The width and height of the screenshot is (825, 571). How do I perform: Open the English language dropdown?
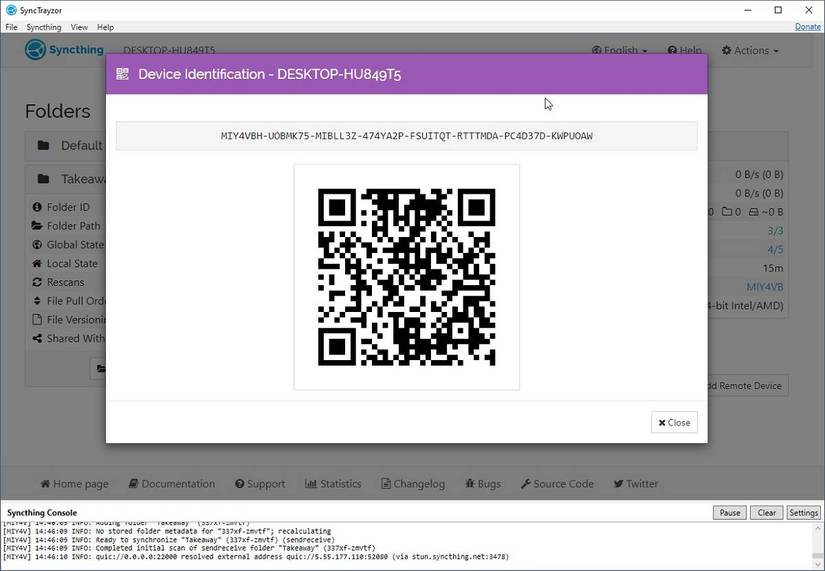(619, 51)
